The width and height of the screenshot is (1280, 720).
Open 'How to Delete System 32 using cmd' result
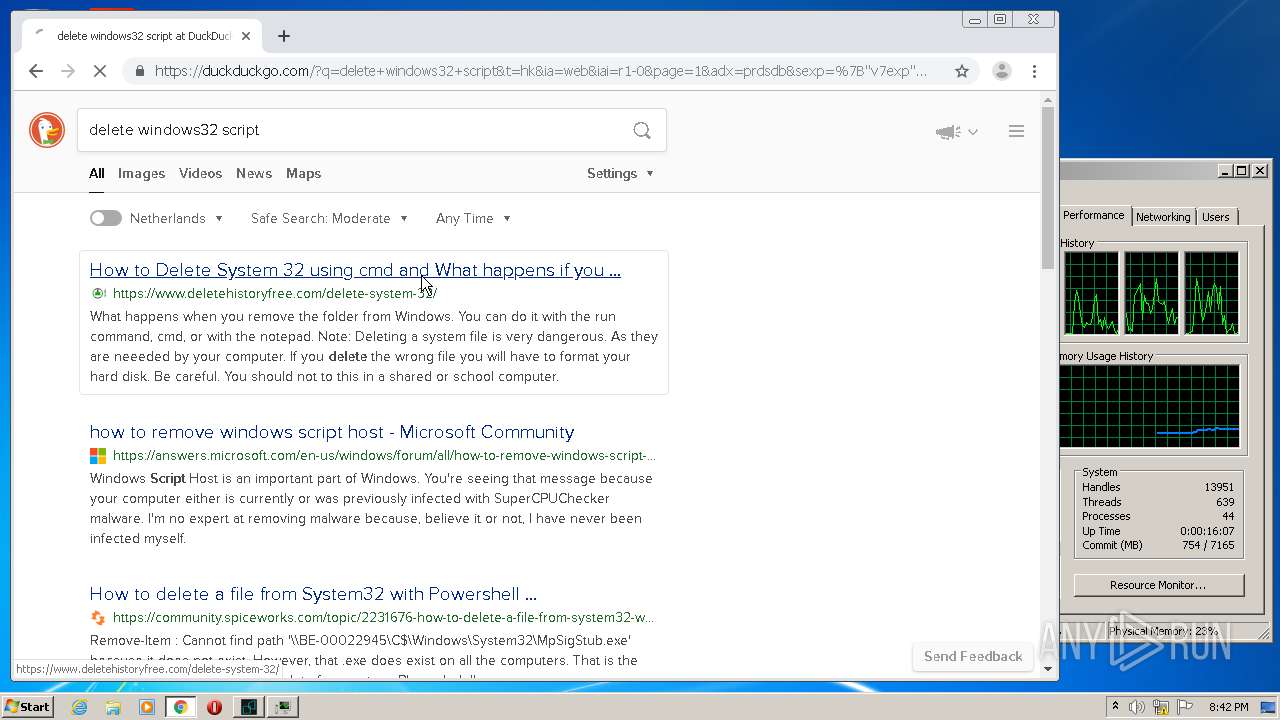tap(355, 270)
